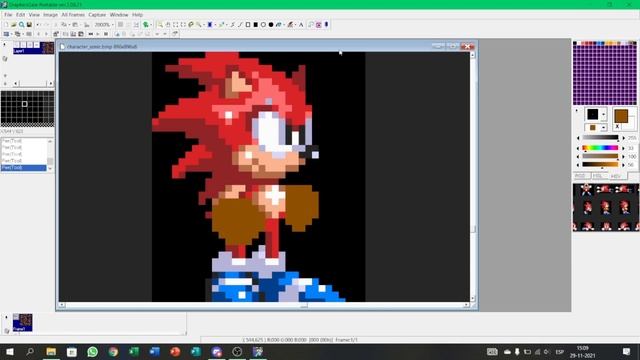Select the Flood fill tool

[x=278, y=24]
